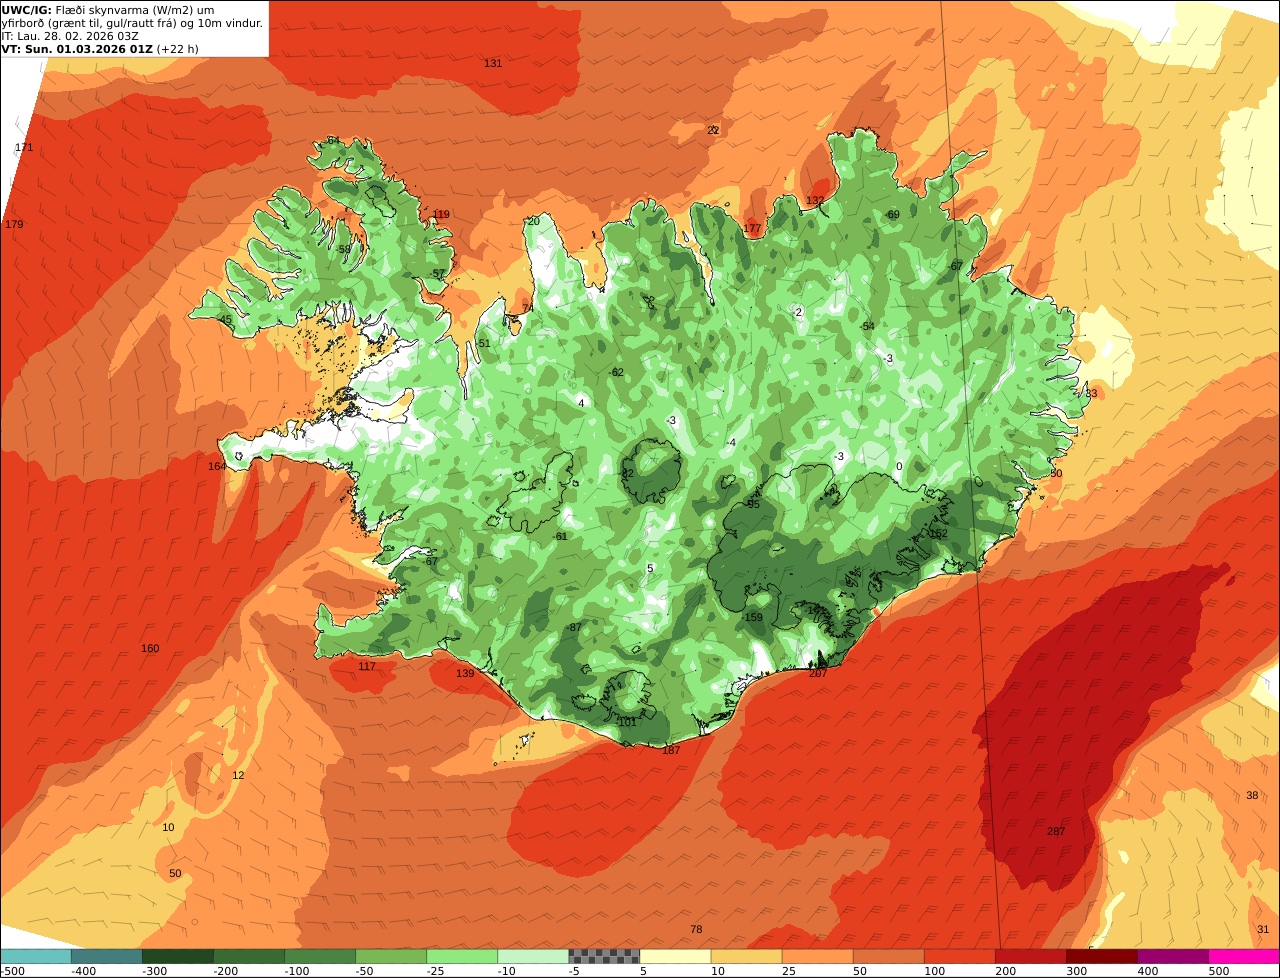This screenshot has width=1280, height=978.
Task: Click the dark red swatch between 200 and 300
Action: [x=1030, y=957]
